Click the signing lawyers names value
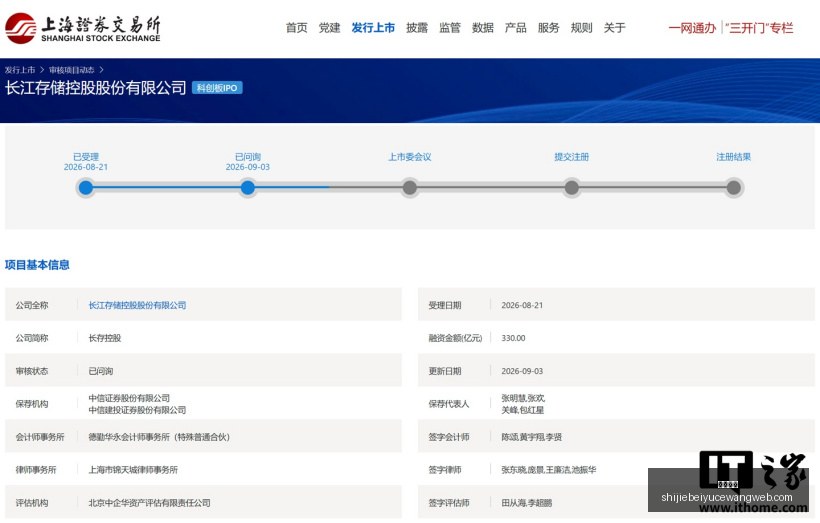 (x=549, y=470)
